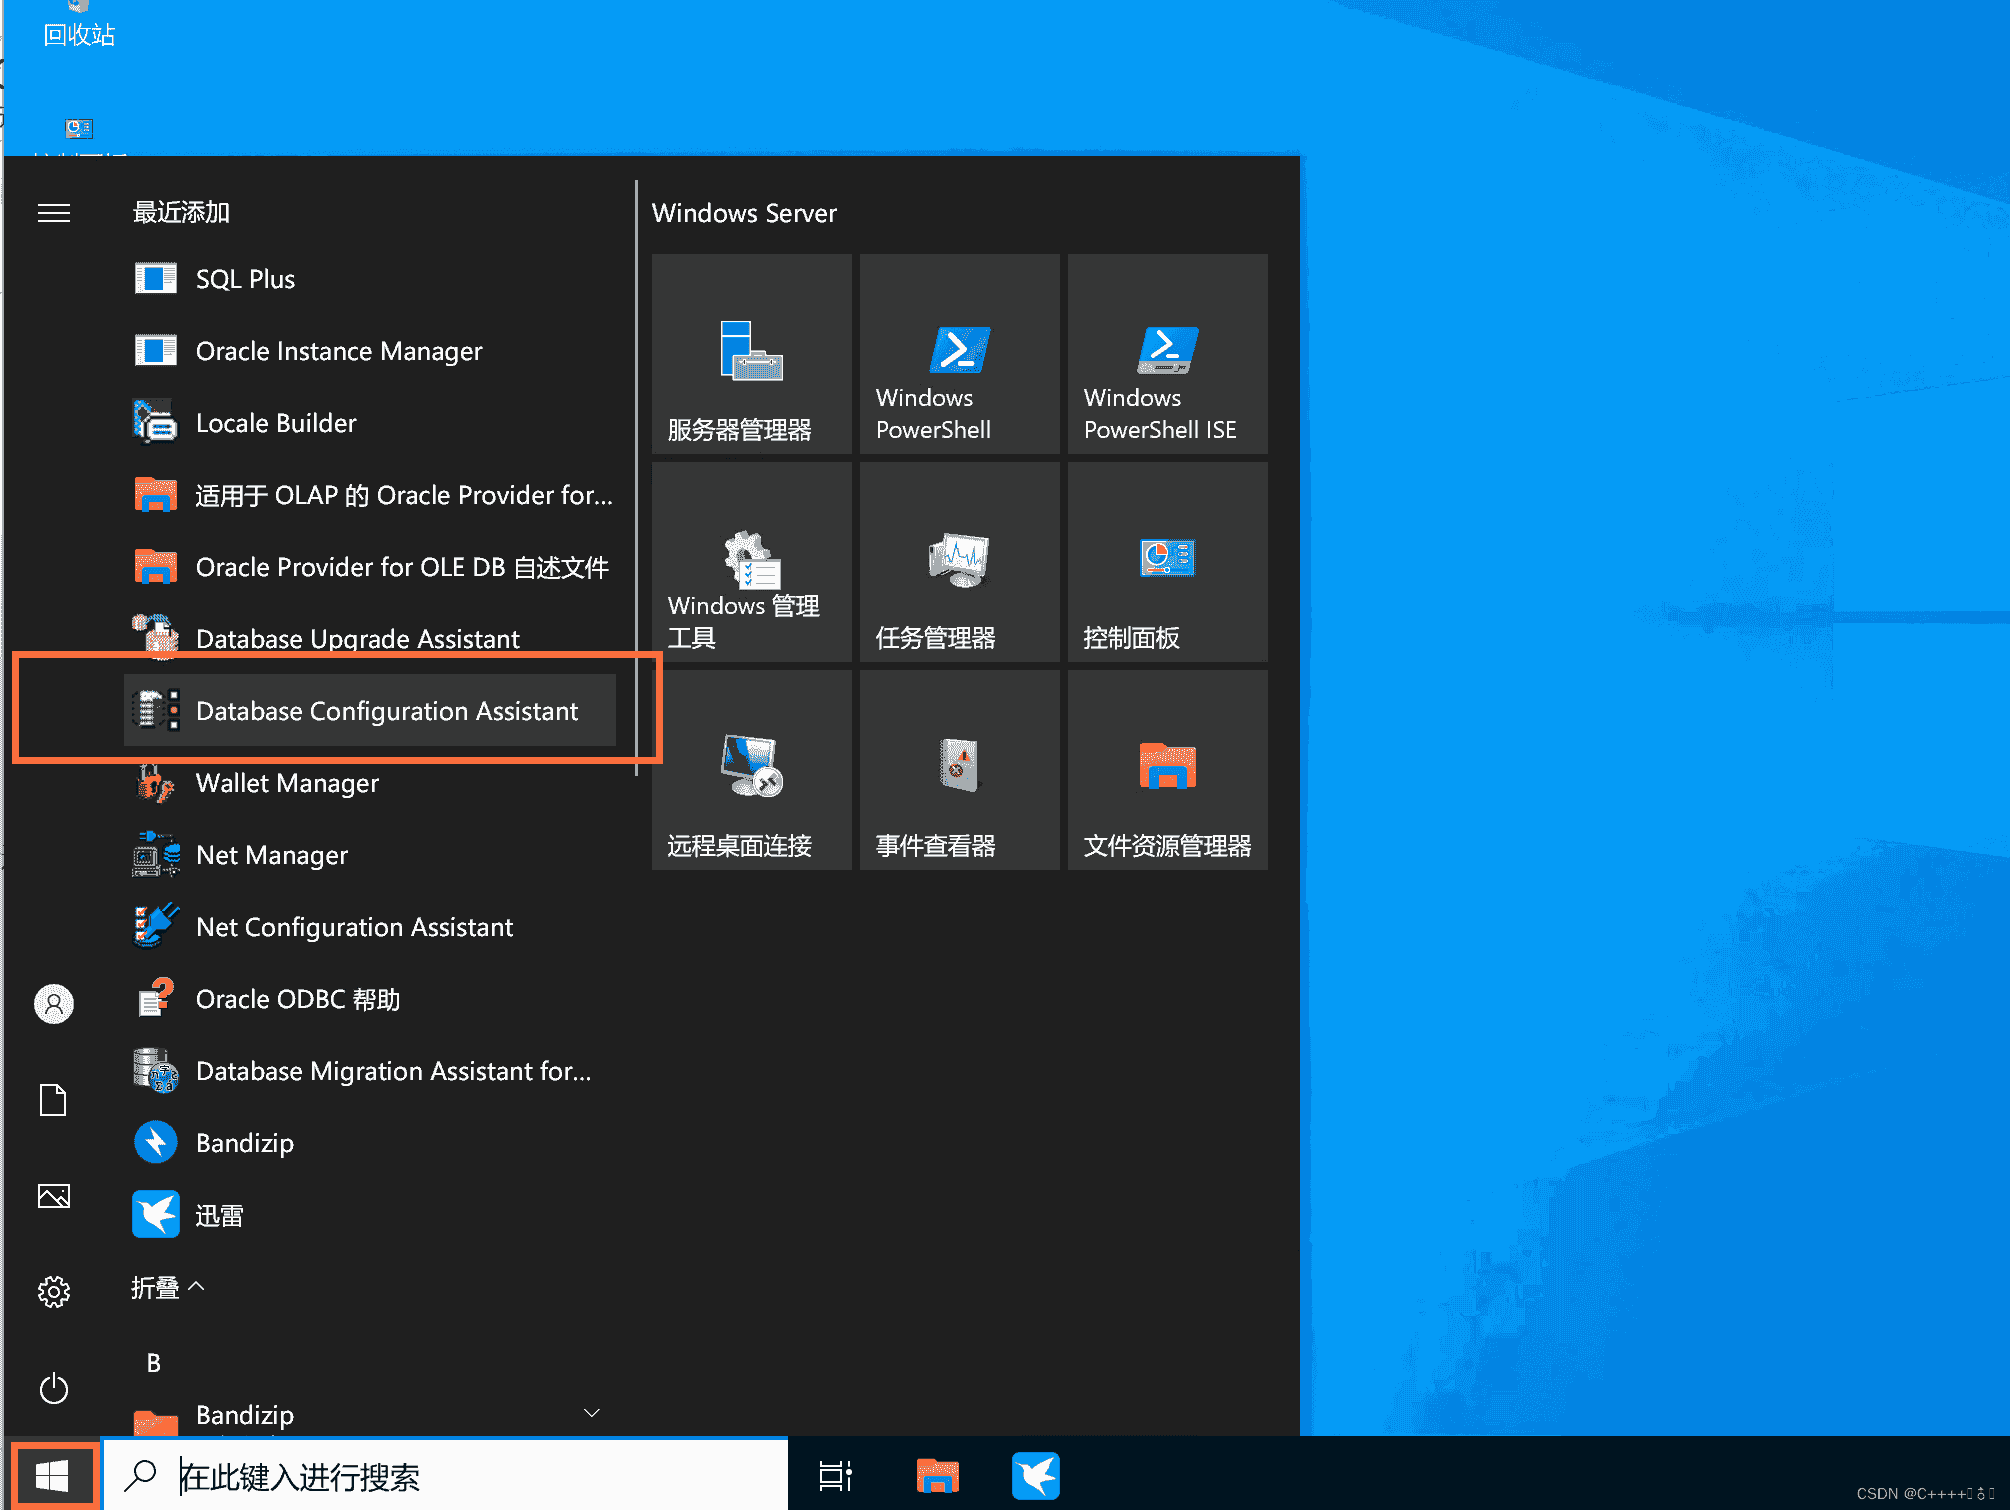Open the Power options button
This screenshot has width=2010, height=1510.
coord(54,1388)
